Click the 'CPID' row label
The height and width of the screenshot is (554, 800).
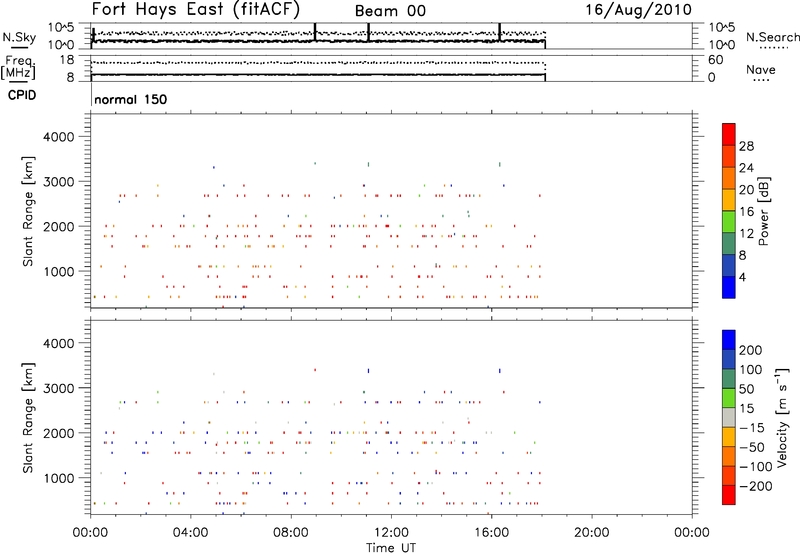coord(22,95)
